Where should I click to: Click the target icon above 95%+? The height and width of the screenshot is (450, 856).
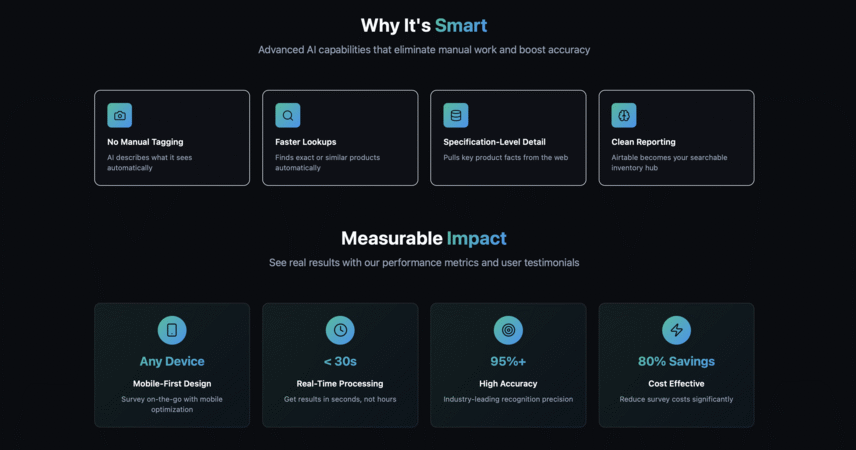pos(508,330)
